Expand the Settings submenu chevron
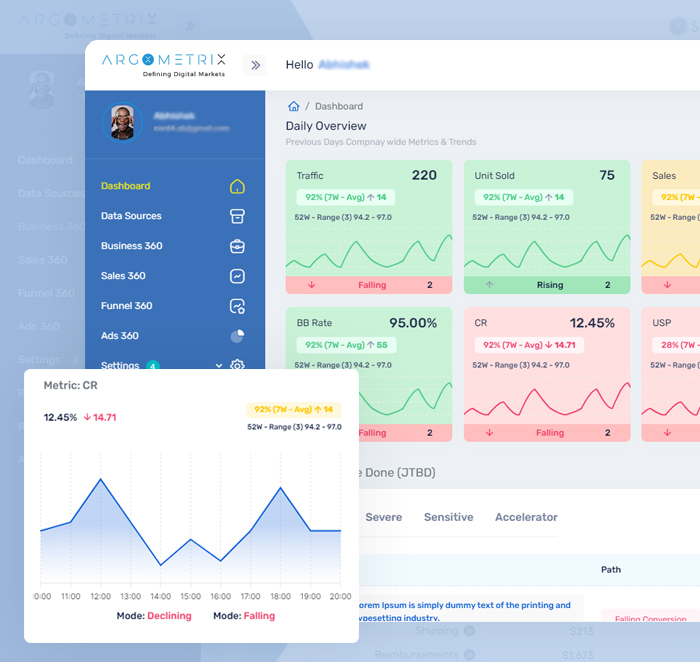The image size is (700, 662). click(219, 365)
